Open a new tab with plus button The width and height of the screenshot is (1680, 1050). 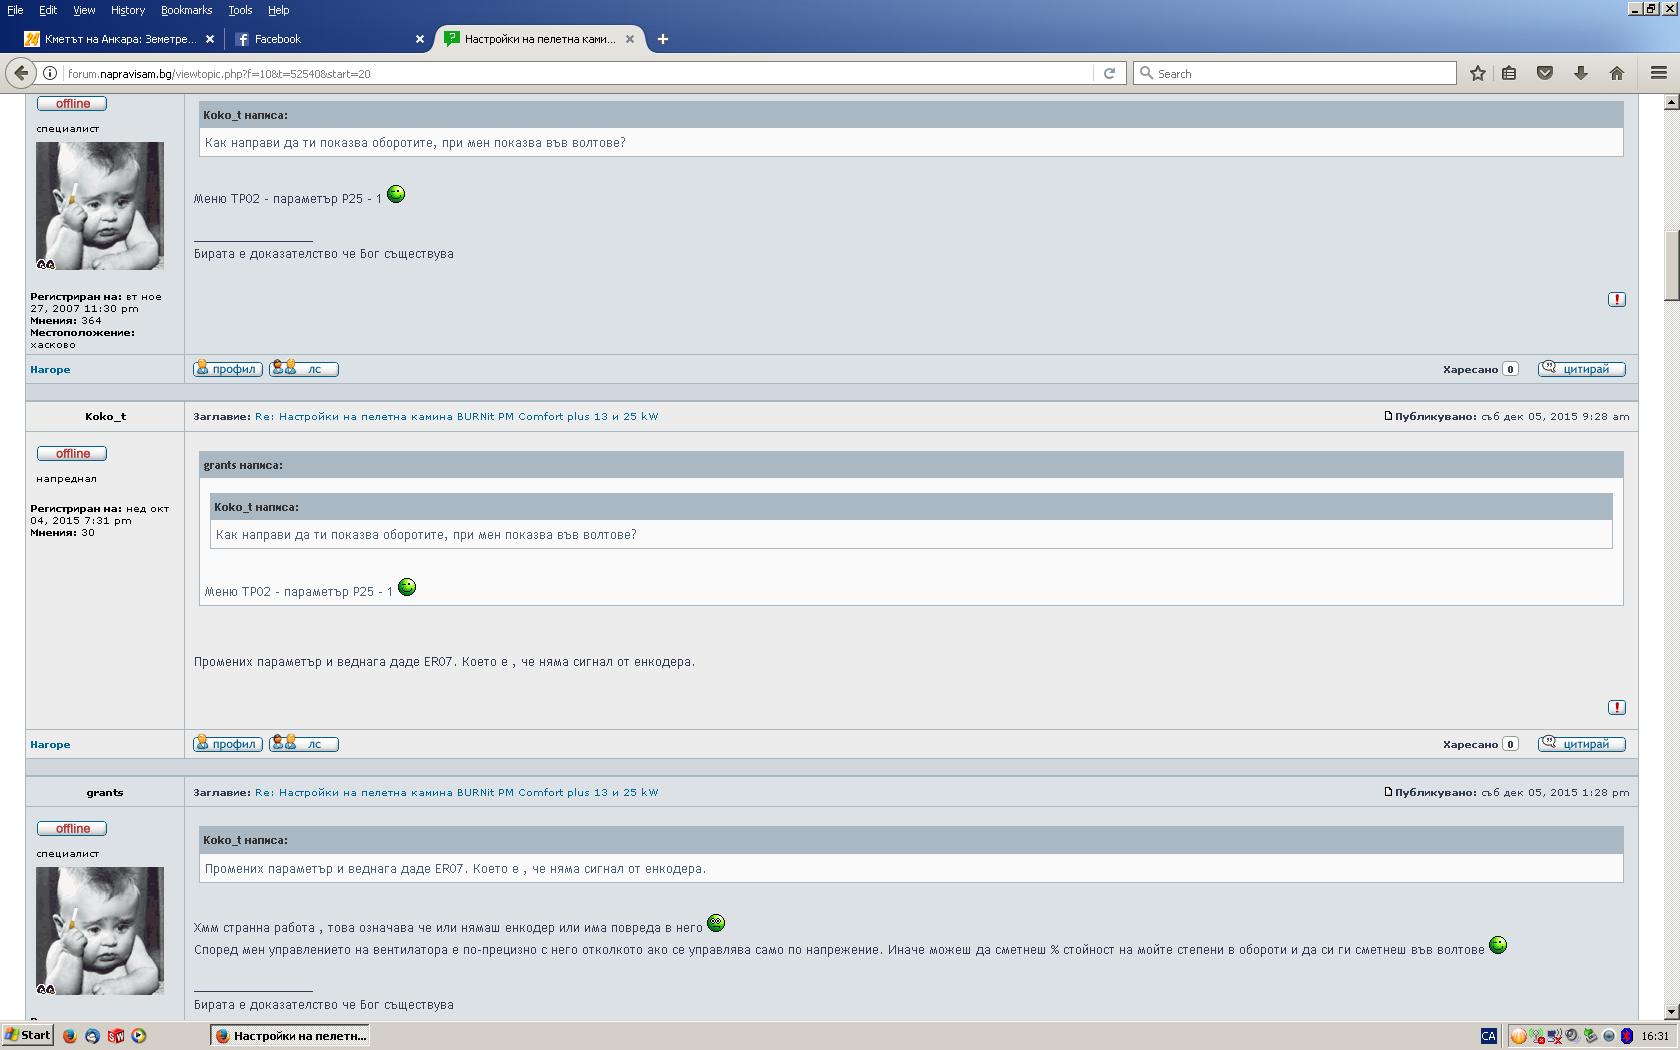pos(662,39)
